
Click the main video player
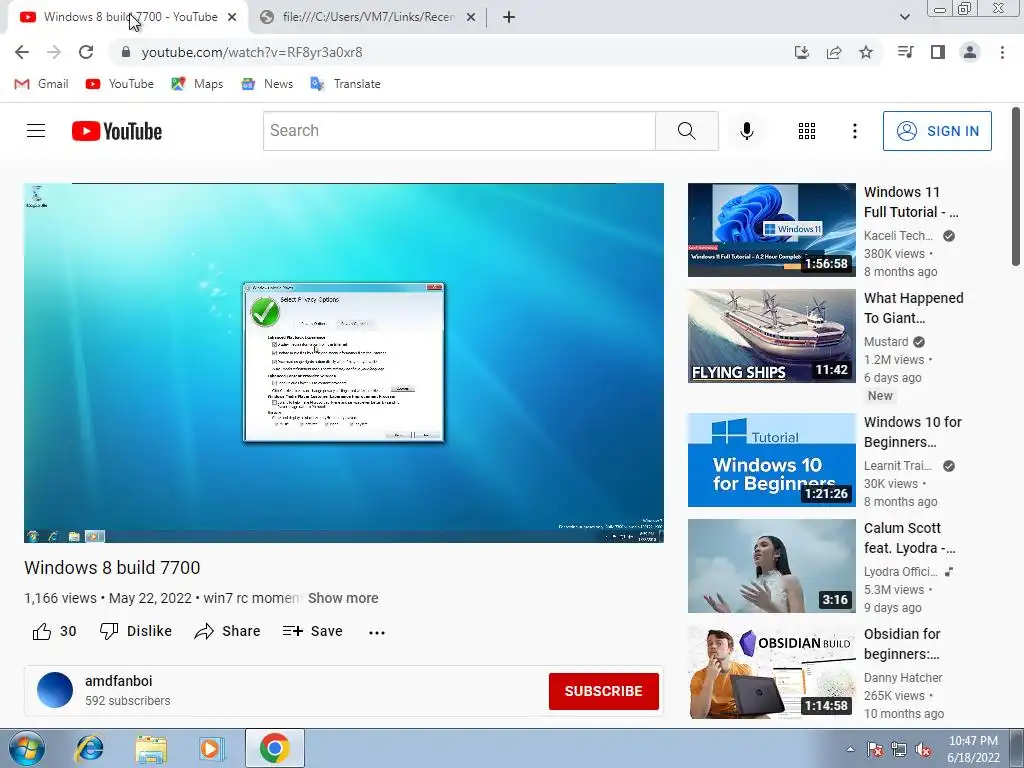tap(344, 362)
